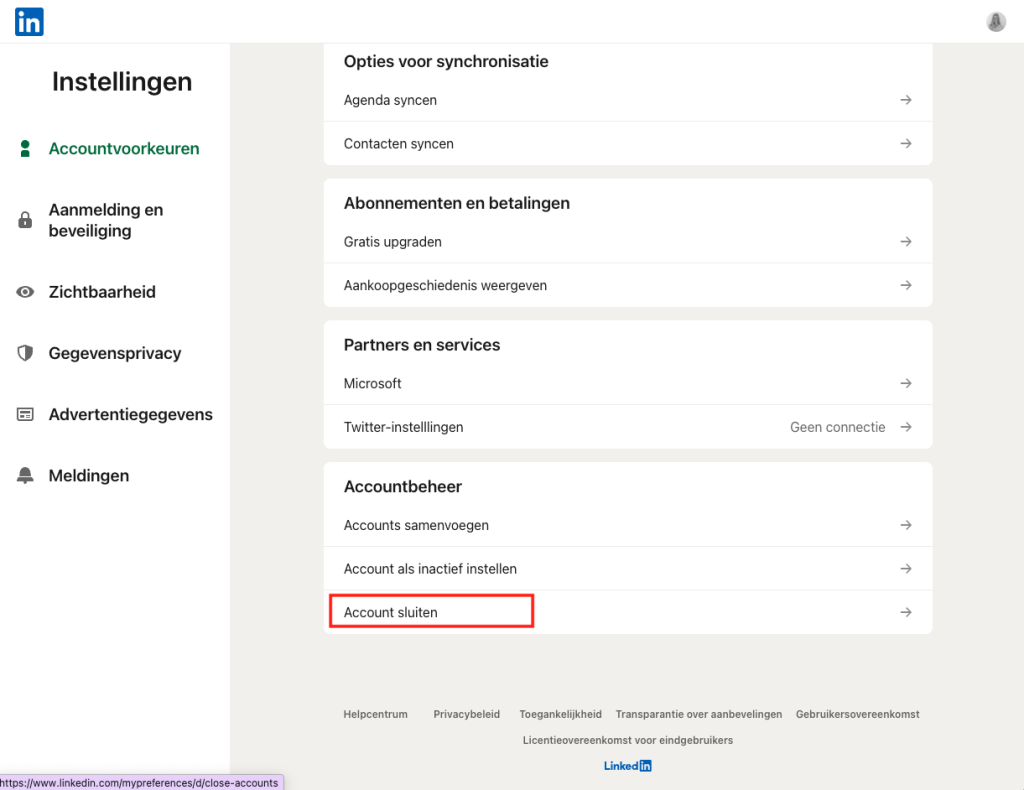Open the Meldingen settings section
The width and height of the screenshot is (1024, 790).
coord(90,475)
